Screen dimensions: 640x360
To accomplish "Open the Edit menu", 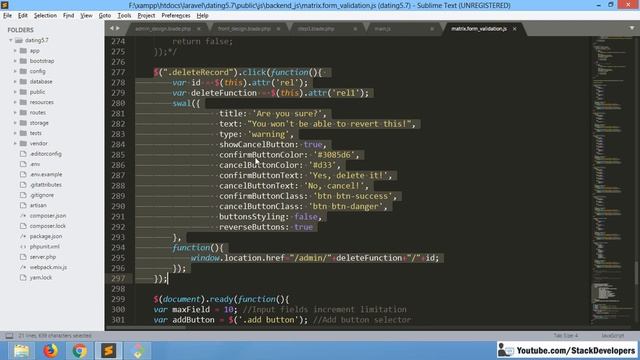I will (x=22, y=16).
